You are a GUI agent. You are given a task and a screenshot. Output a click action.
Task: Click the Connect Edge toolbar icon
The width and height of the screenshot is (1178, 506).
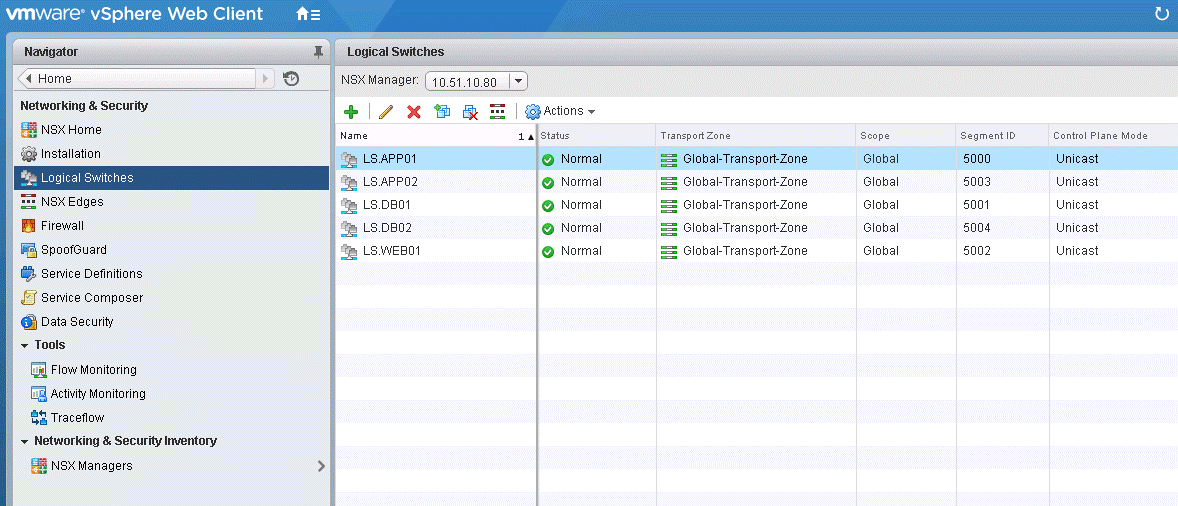click(498, 112)
